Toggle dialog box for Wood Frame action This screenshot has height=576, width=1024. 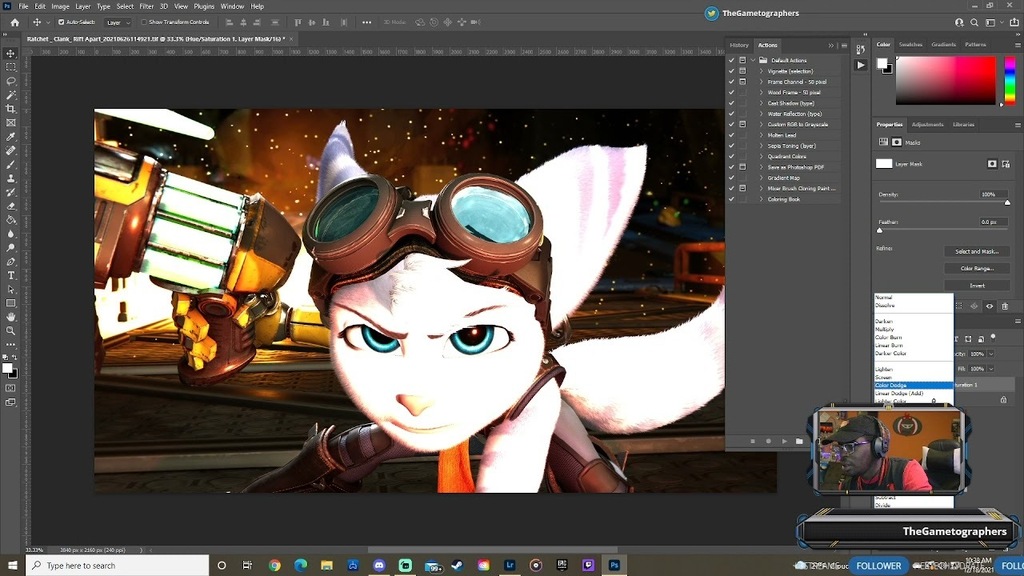coord(743,92)
